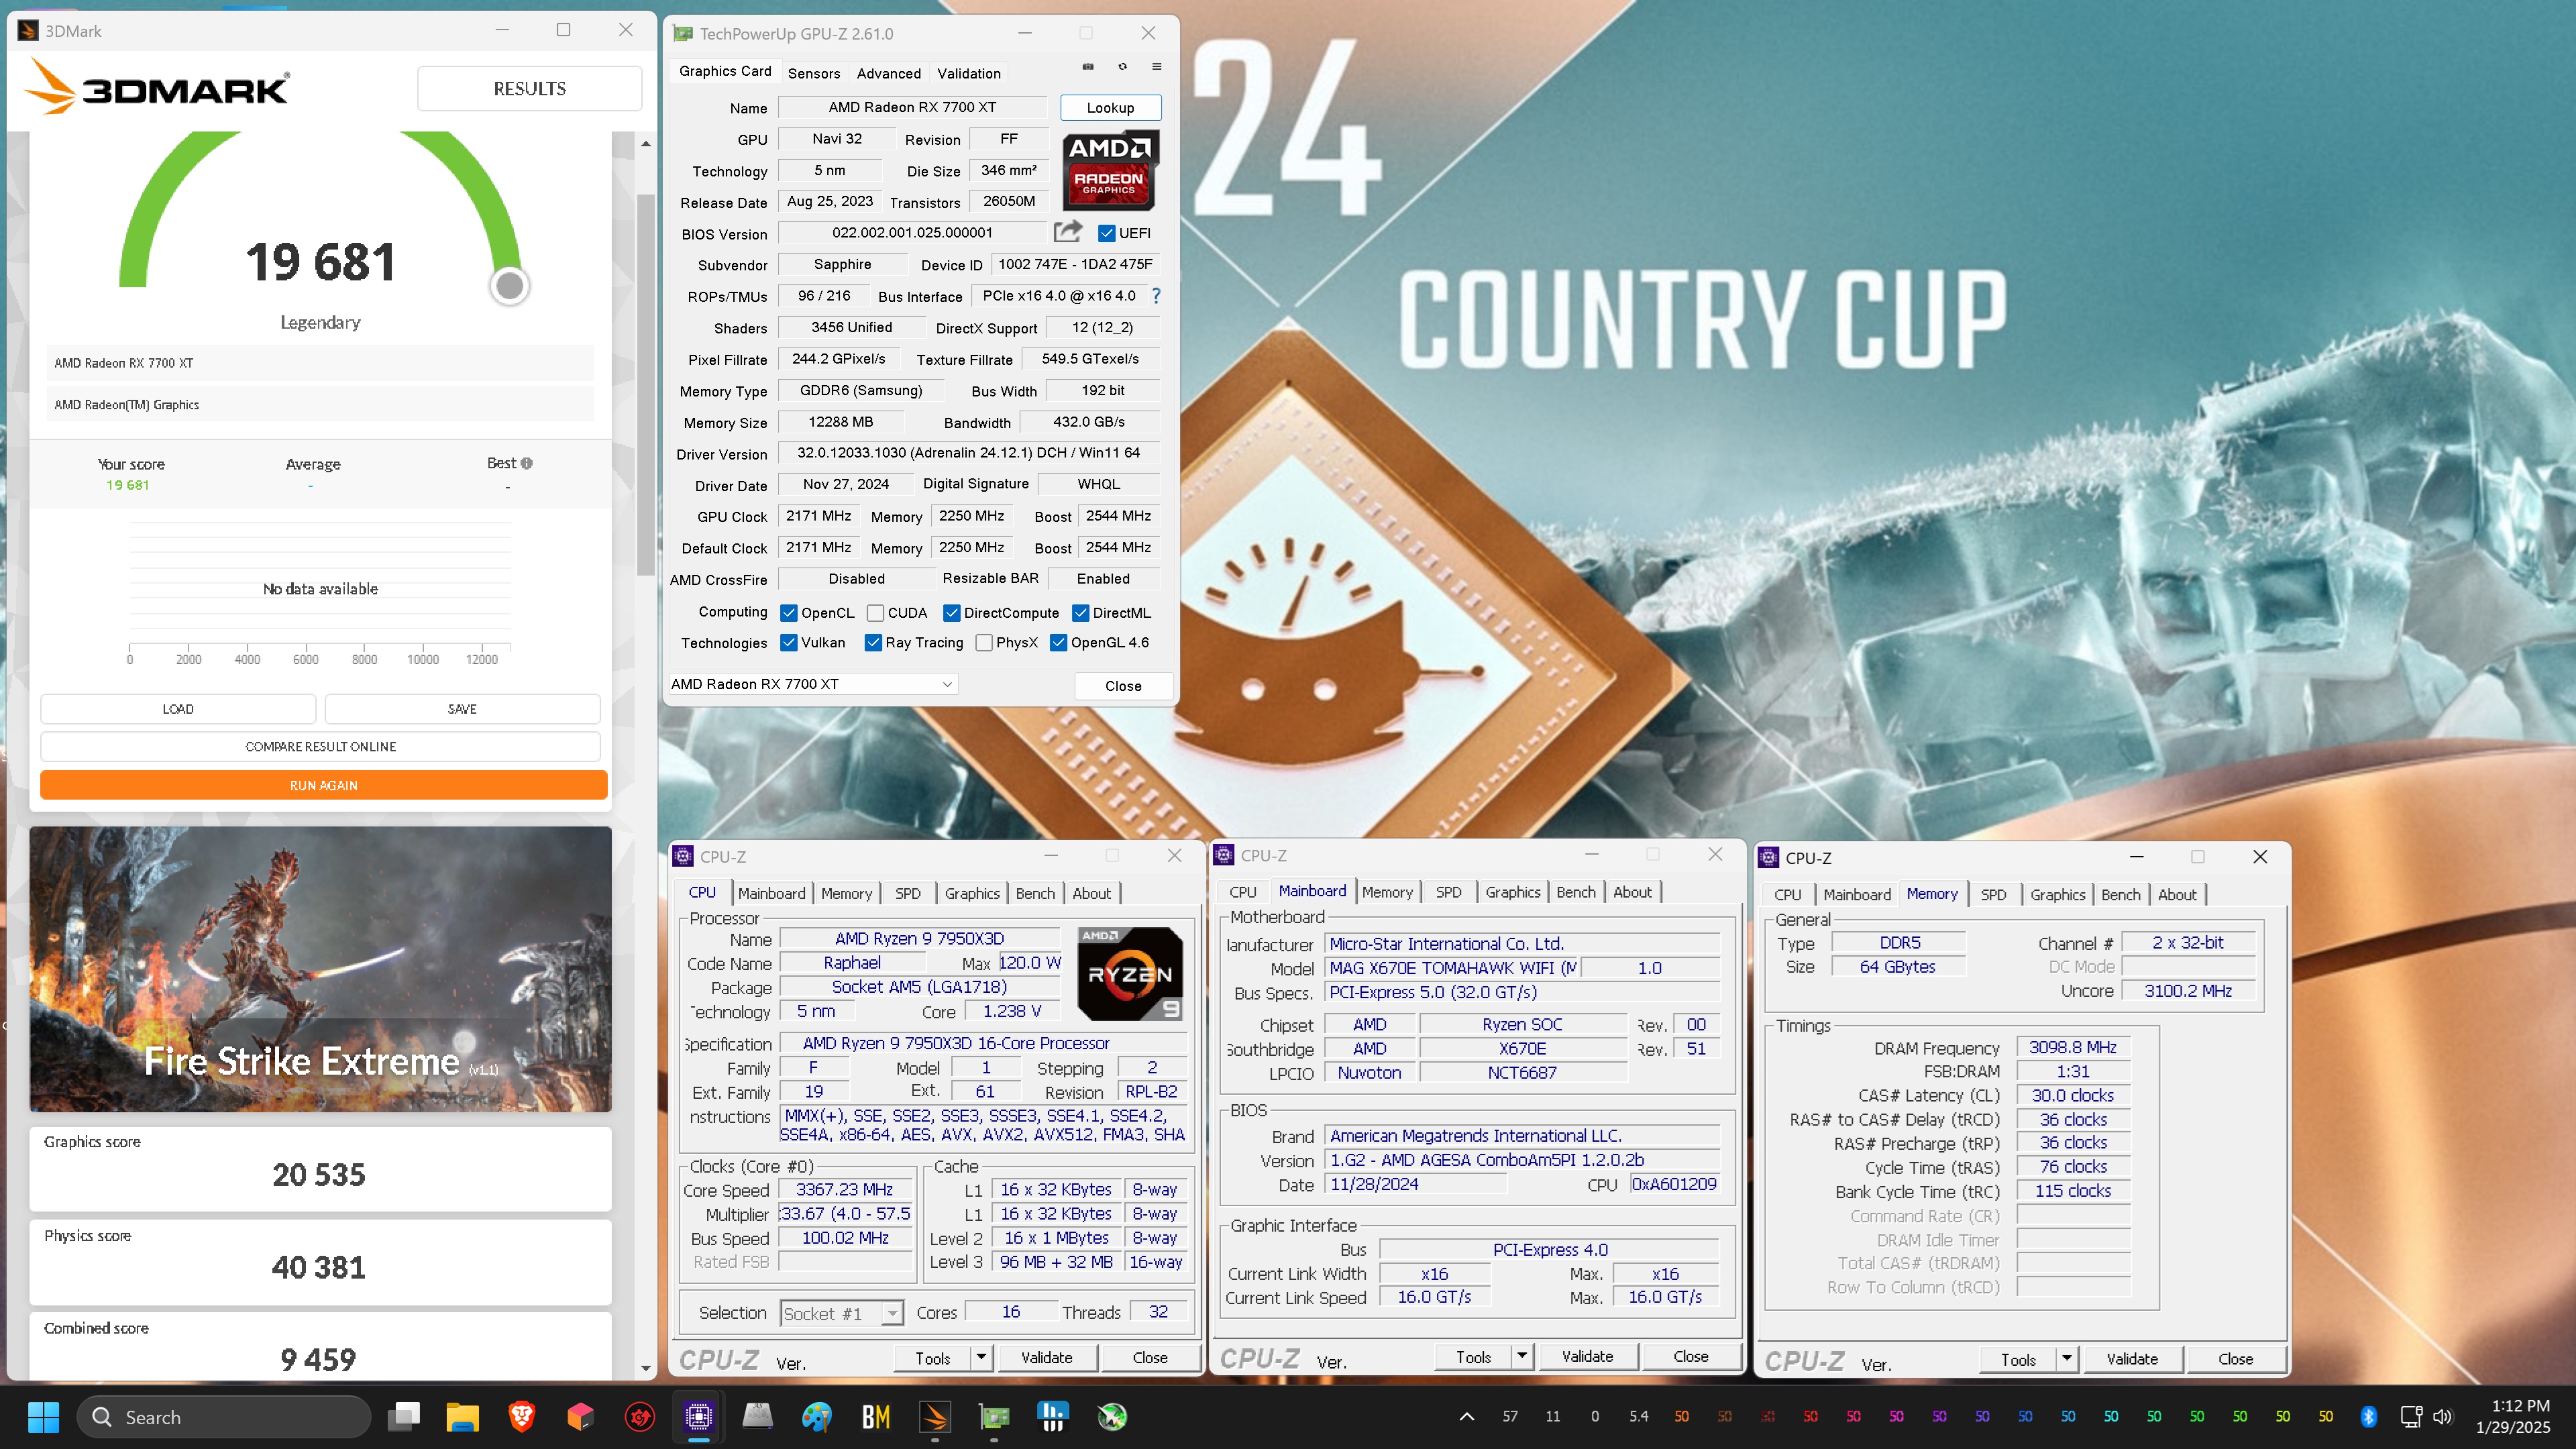Click the SAVE button in 3DMark

pos(462,708)
